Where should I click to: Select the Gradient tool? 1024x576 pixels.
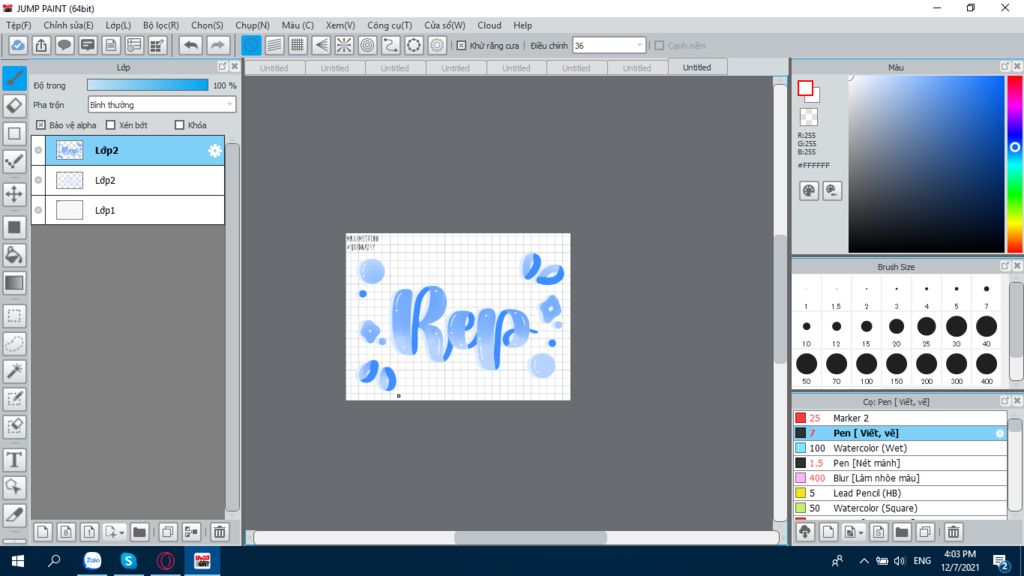click(x=14, y=283)
